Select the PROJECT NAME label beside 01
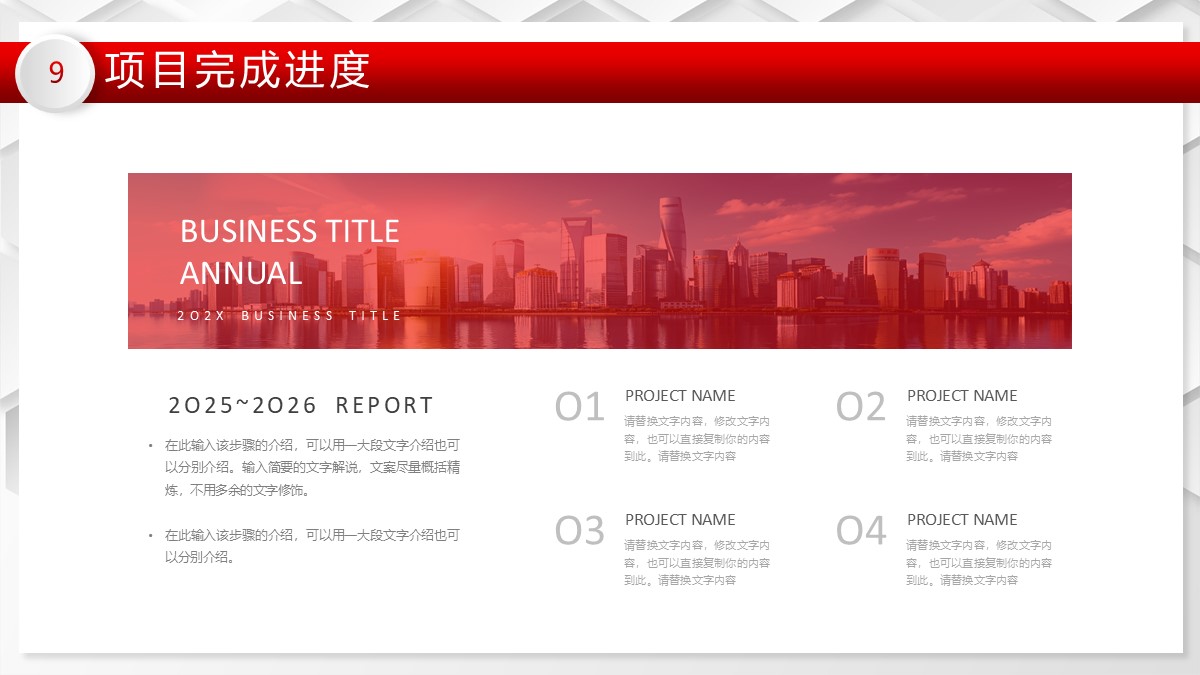 [680, 396]
